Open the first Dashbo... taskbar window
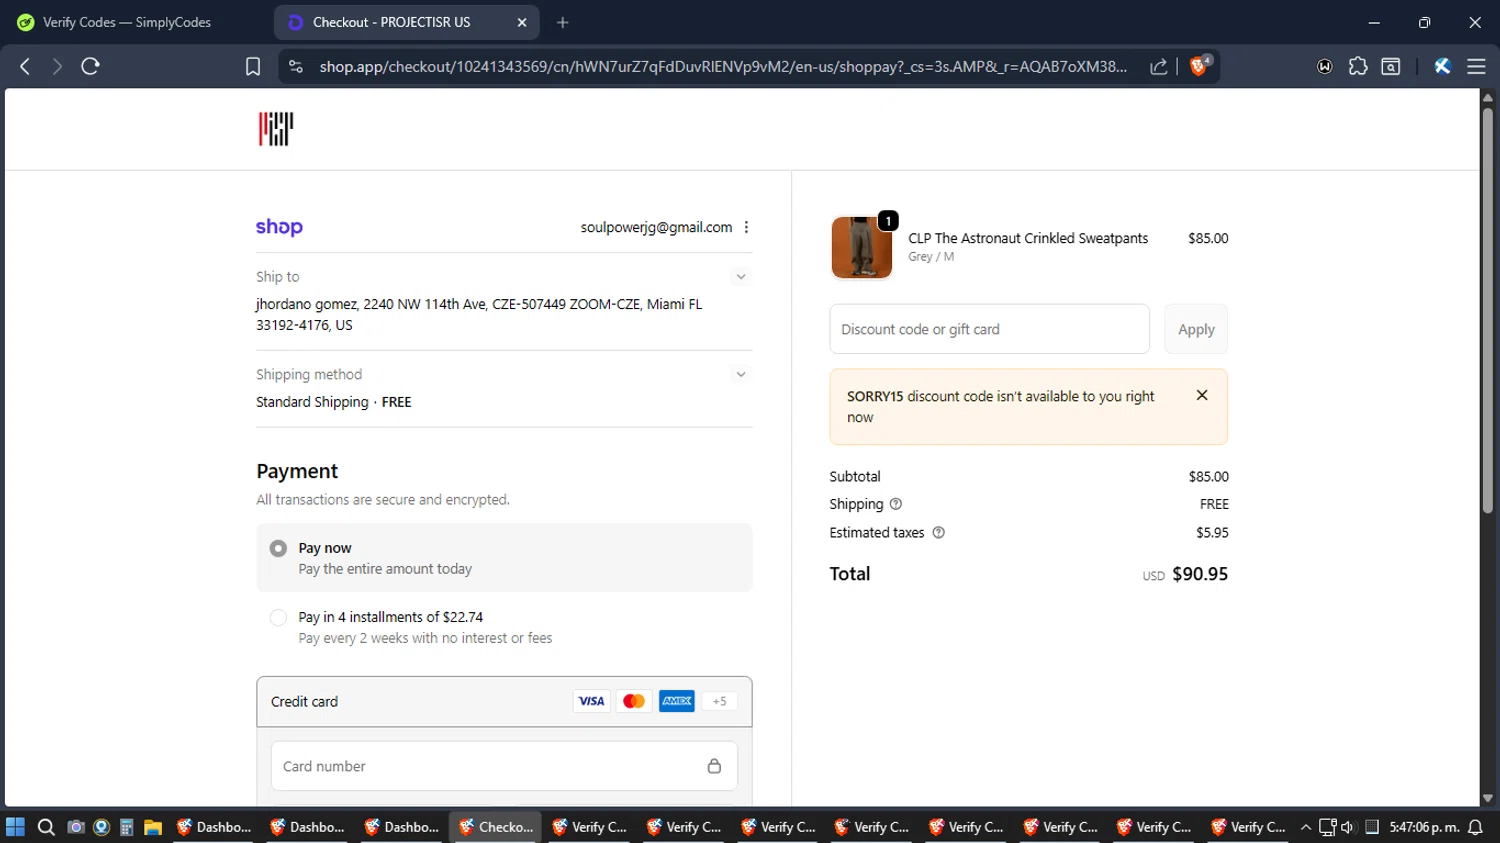 click(213, 827)
